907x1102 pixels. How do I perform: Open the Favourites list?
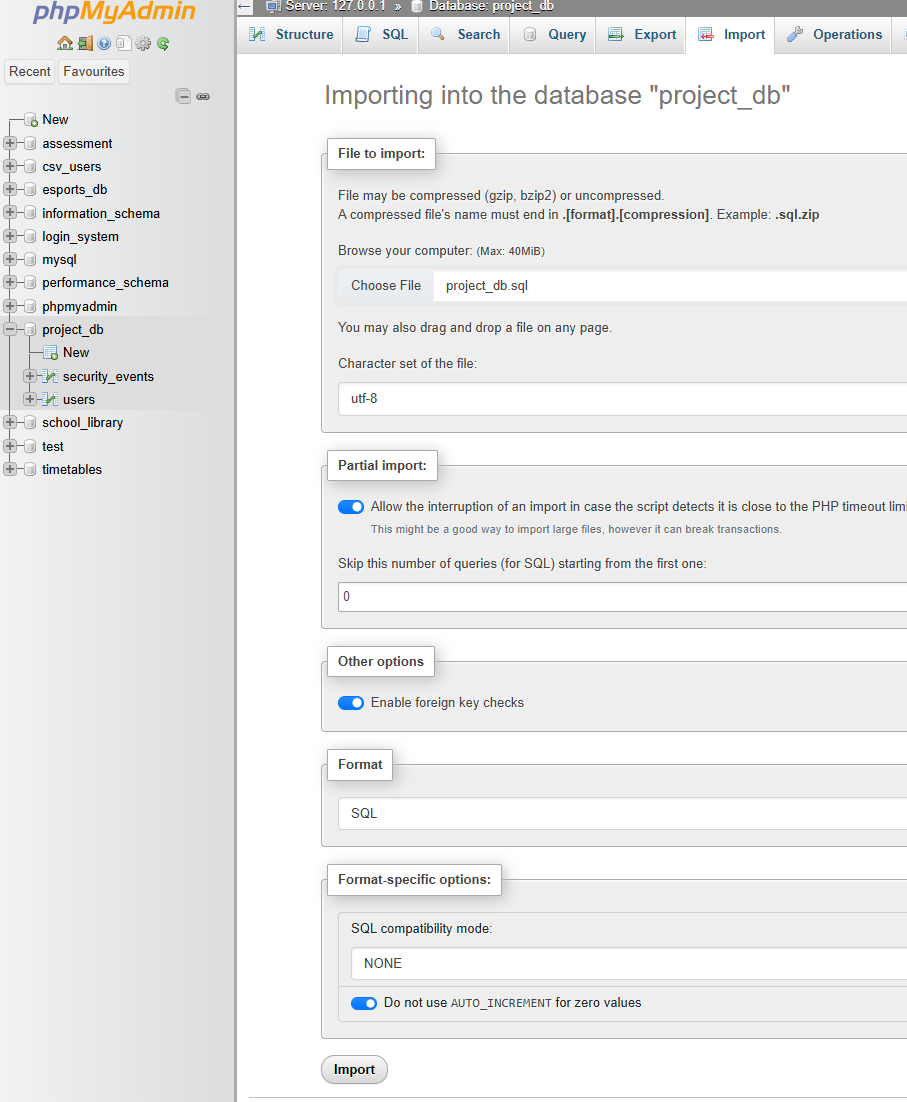point(93,72)
